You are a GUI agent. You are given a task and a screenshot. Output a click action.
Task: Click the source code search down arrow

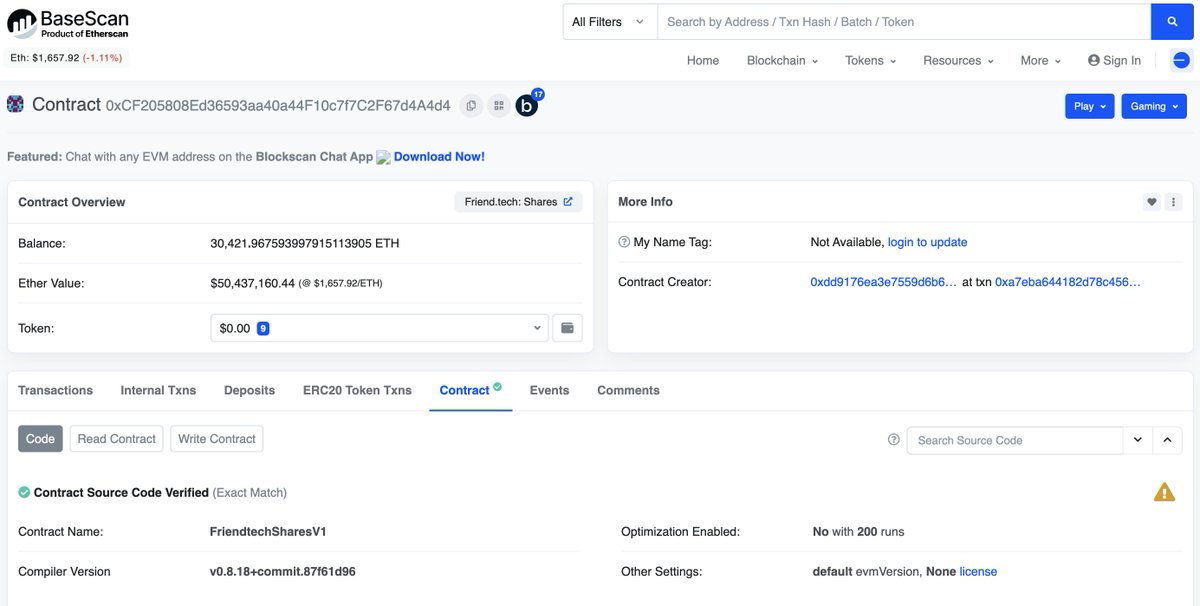1138,440
